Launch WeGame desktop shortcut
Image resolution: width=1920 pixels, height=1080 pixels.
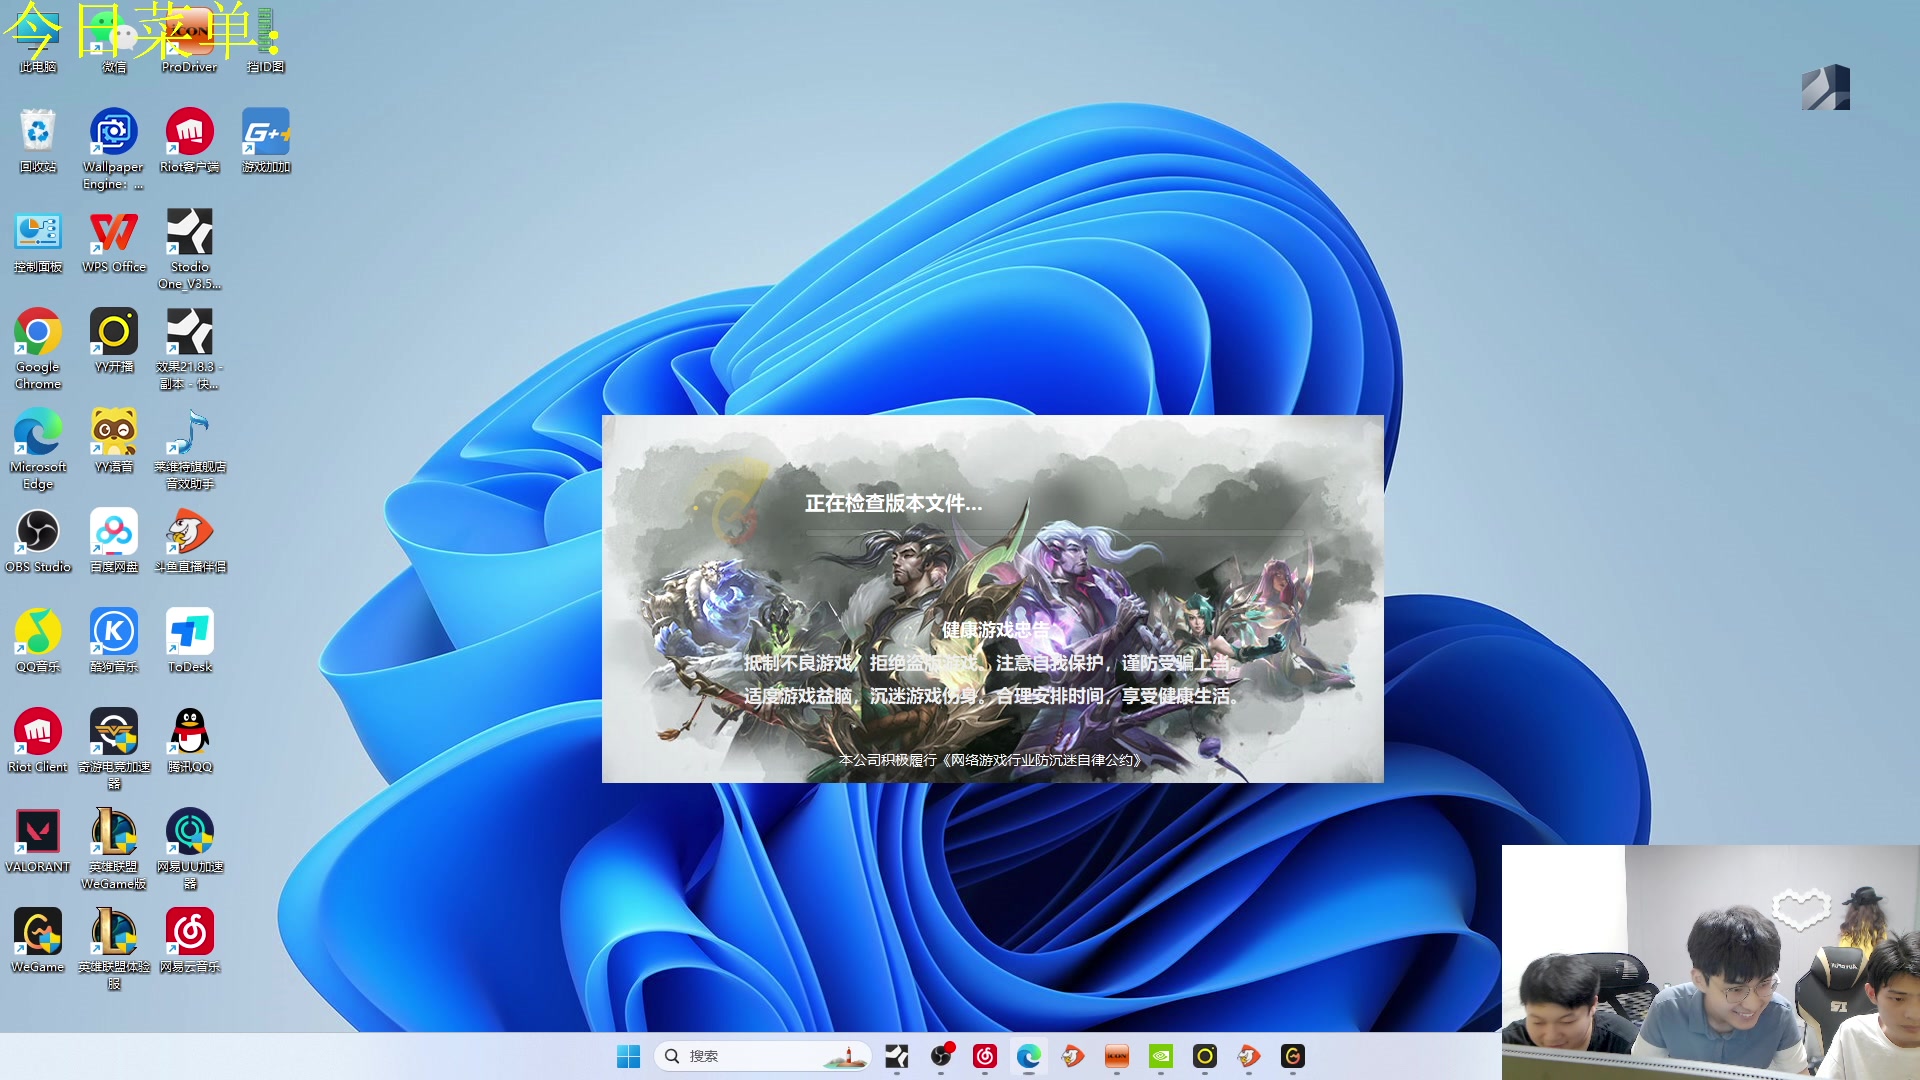[x=38, y=940]
